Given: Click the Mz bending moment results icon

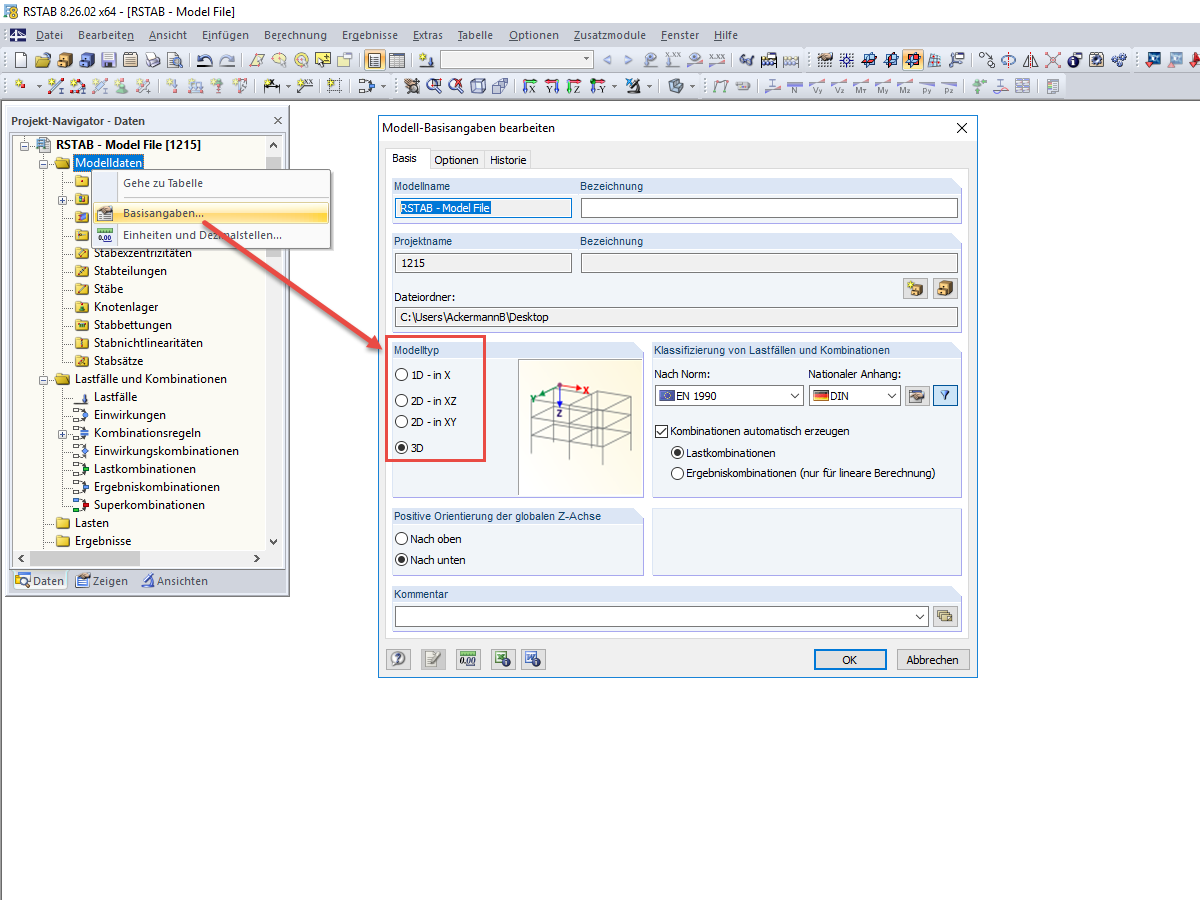Looking at the screenshot, I should point(905,87).
